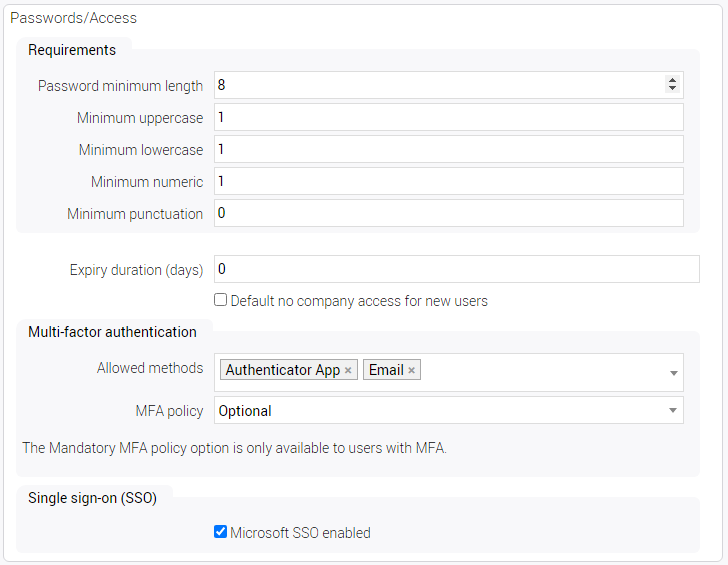Increase password minimum length with up arrow
Image resolution: width=728 pixels, height=565 pixels.
point(672,81)
